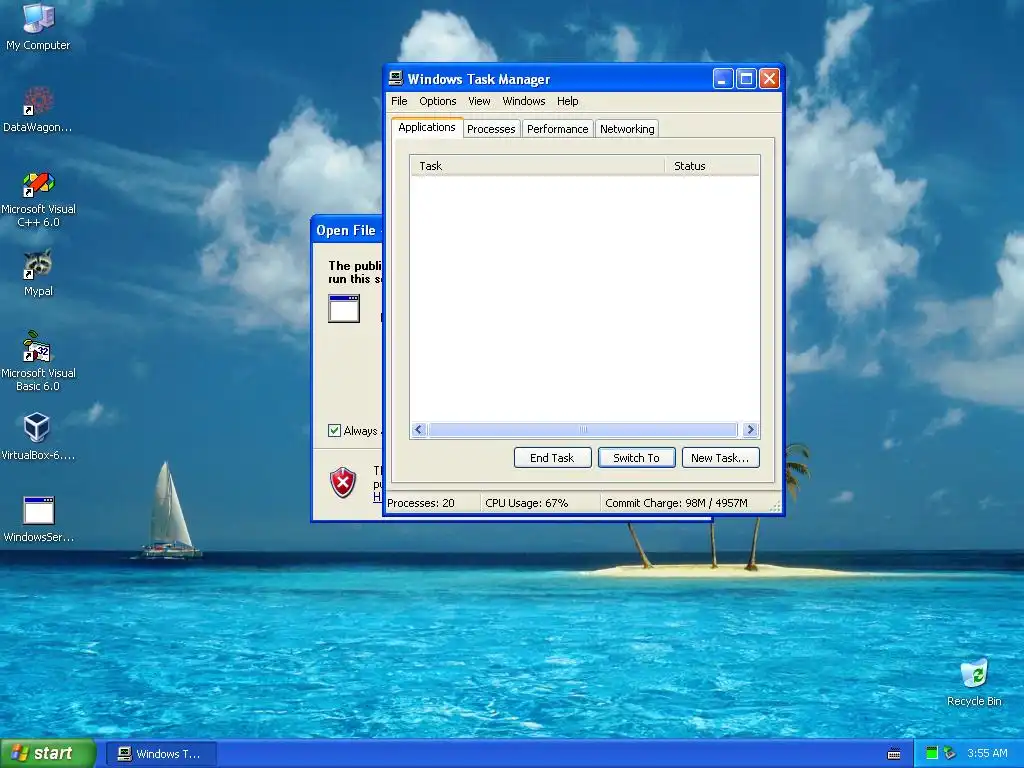Select the Mypal browser raccoon icon

pos(38,273)
